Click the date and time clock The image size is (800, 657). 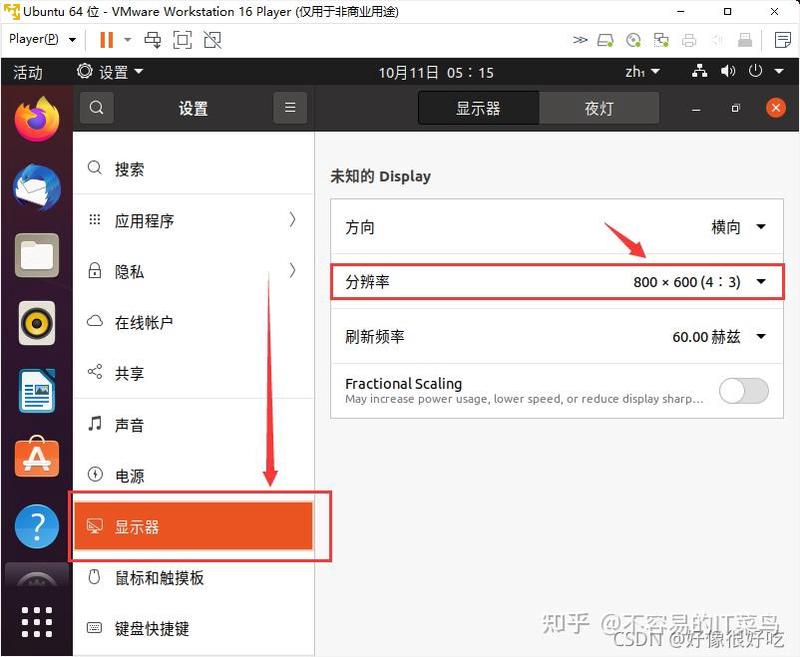(436, 72)
